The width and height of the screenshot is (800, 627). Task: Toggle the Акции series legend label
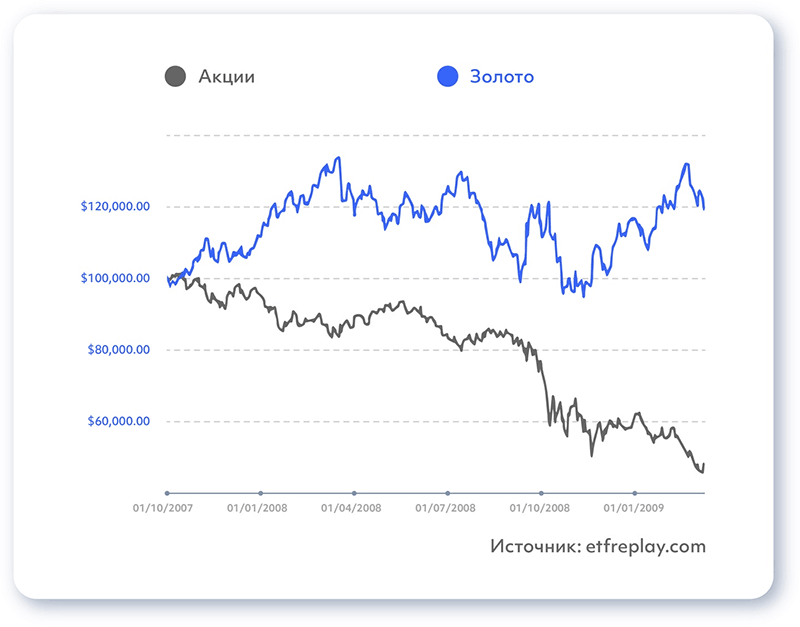226,76
